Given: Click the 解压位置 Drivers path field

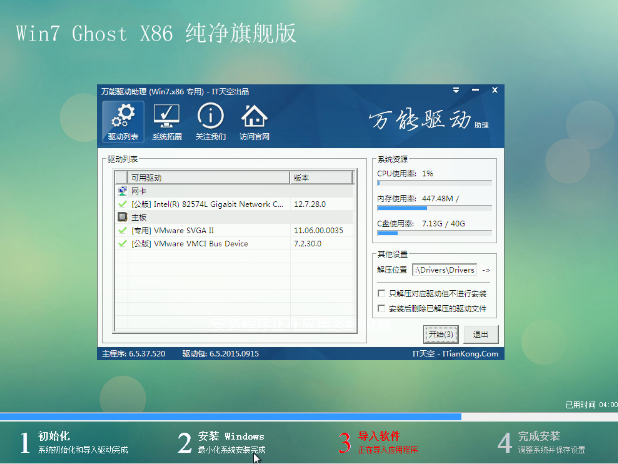Looking at the screenshot, I should pos(444,270).
